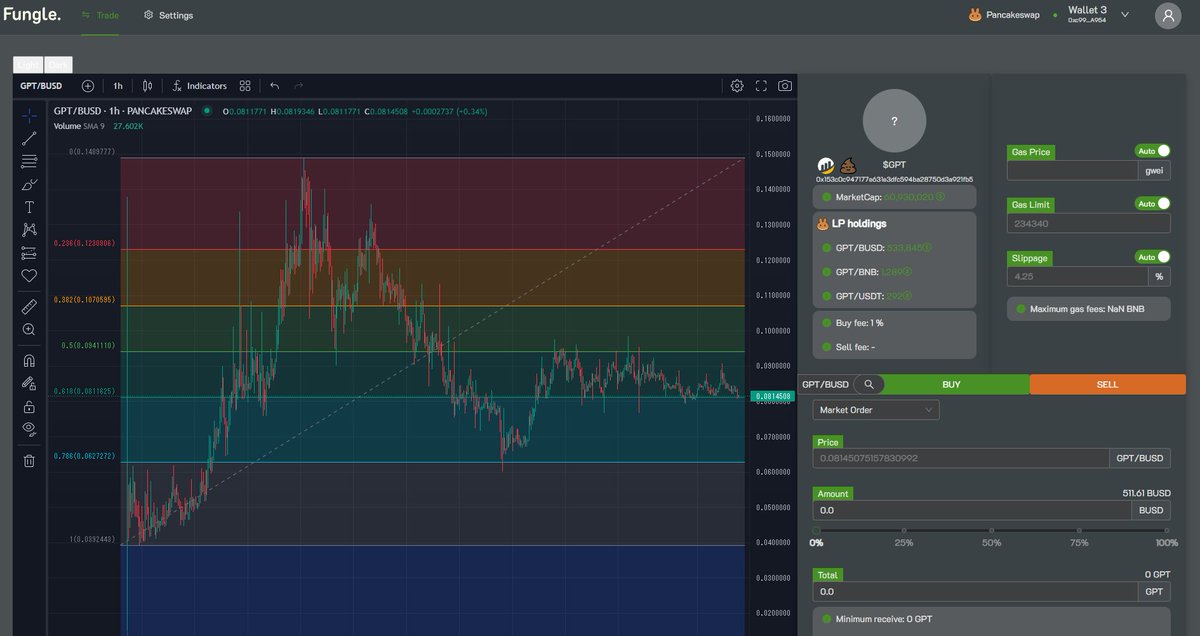Open the Pancakeswap exchange selector
This screenshot has height=636, width=1200.
pos(1004,15)
